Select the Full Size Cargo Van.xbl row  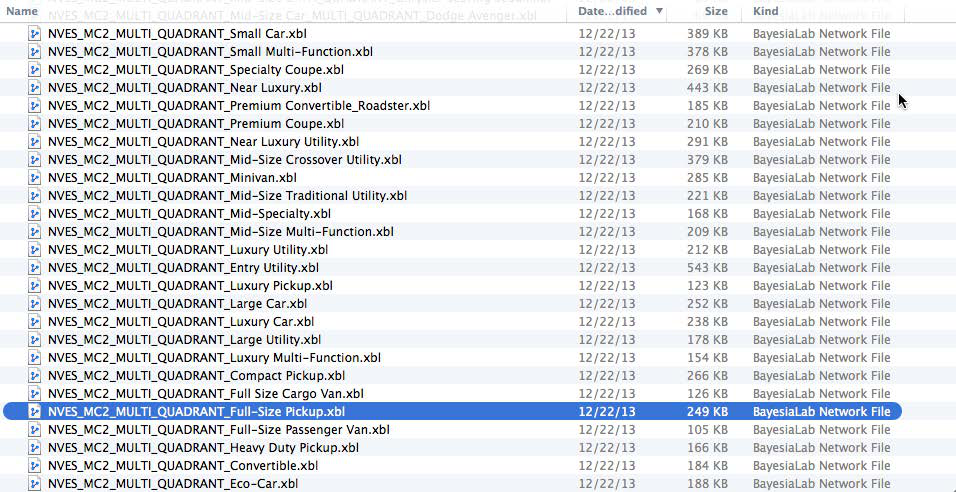pos(205,394)
